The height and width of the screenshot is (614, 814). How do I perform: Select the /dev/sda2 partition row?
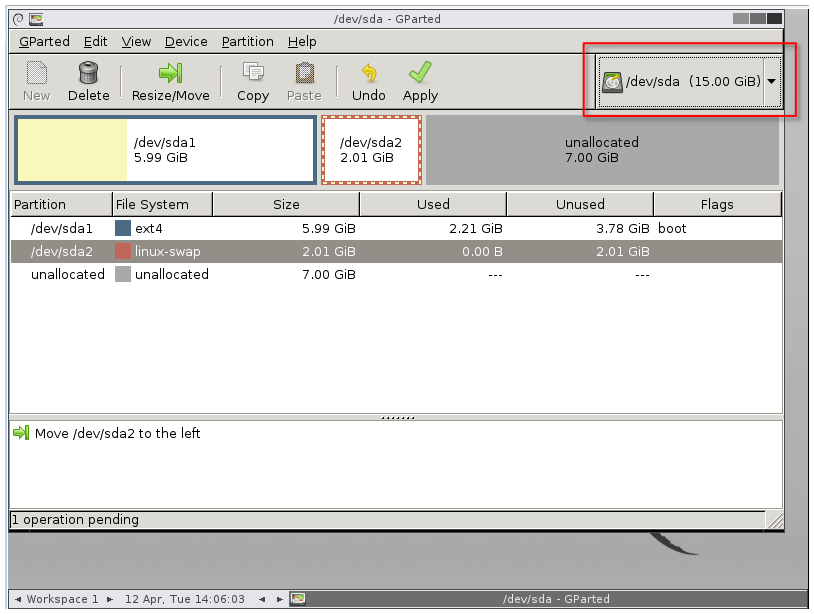point(396,251)
